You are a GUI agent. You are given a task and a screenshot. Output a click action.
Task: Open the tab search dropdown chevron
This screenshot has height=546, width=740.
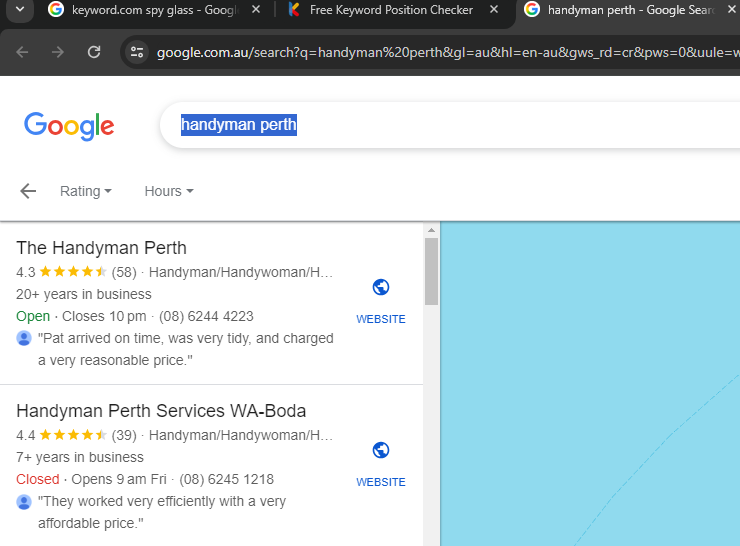pos(20,9)
